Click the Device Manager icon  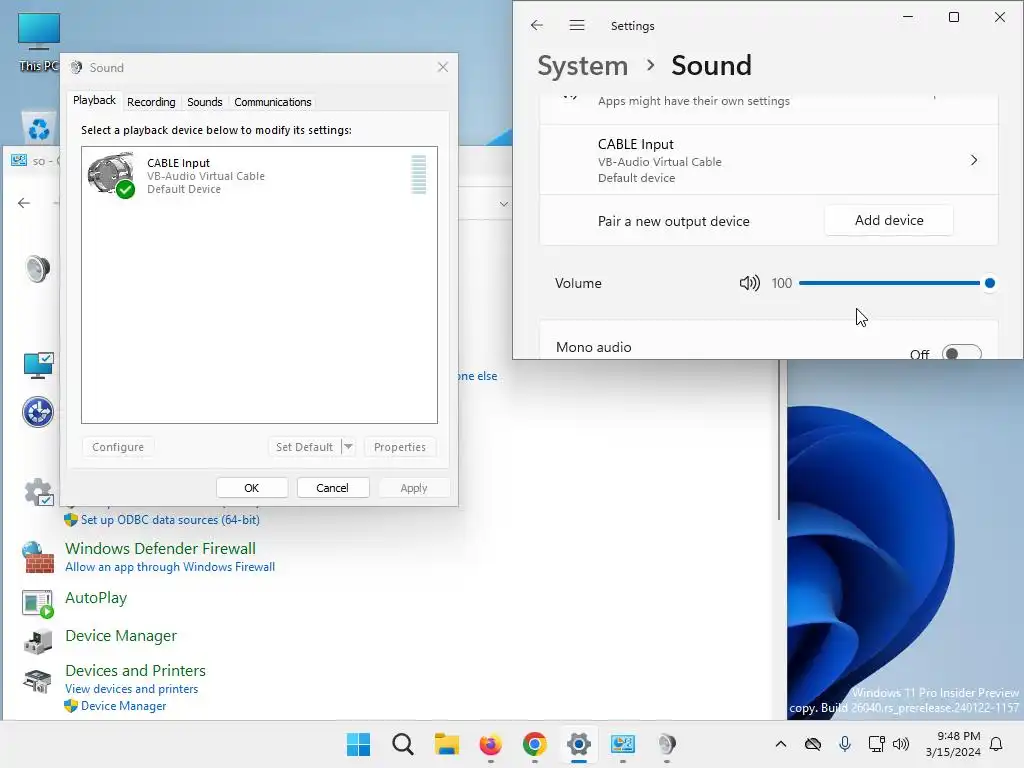pos(37,641)
